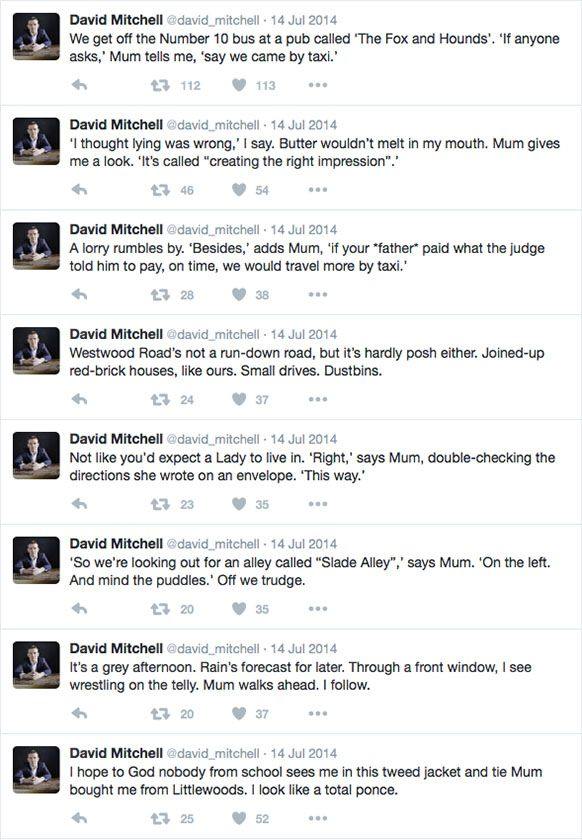Like the tweet showing 54 likes
582x840 pixels.
tap(239, 190)
